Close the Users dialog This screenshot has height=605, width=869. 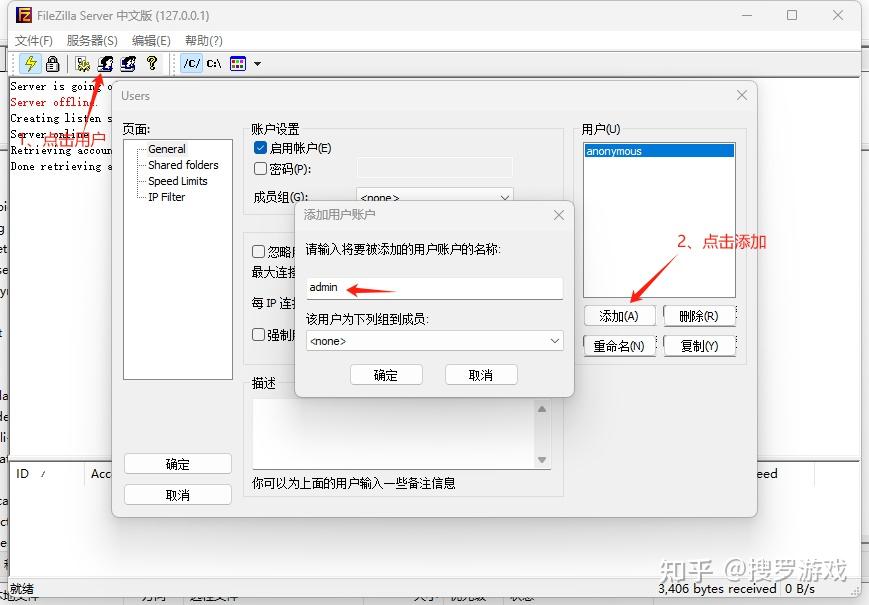[742, 96]
